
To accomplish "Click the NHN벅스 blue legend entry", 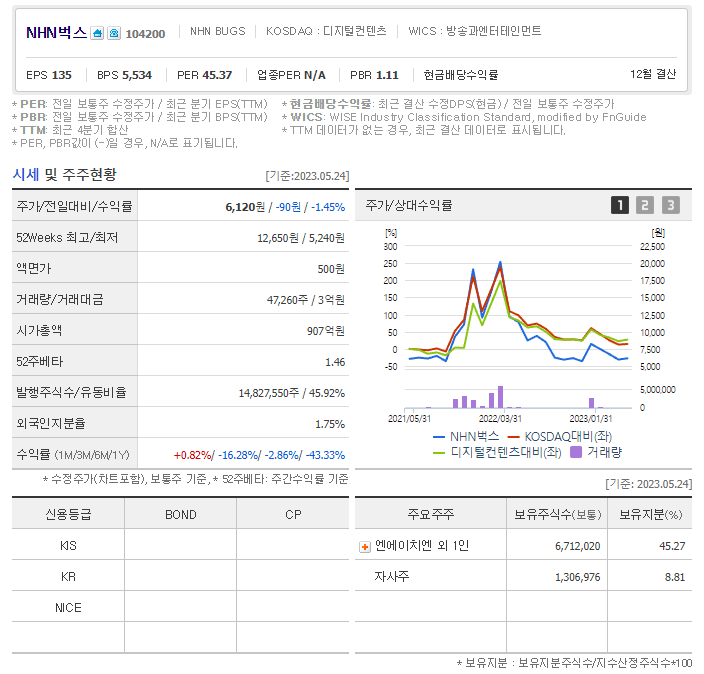I will (x=466, y=436).
